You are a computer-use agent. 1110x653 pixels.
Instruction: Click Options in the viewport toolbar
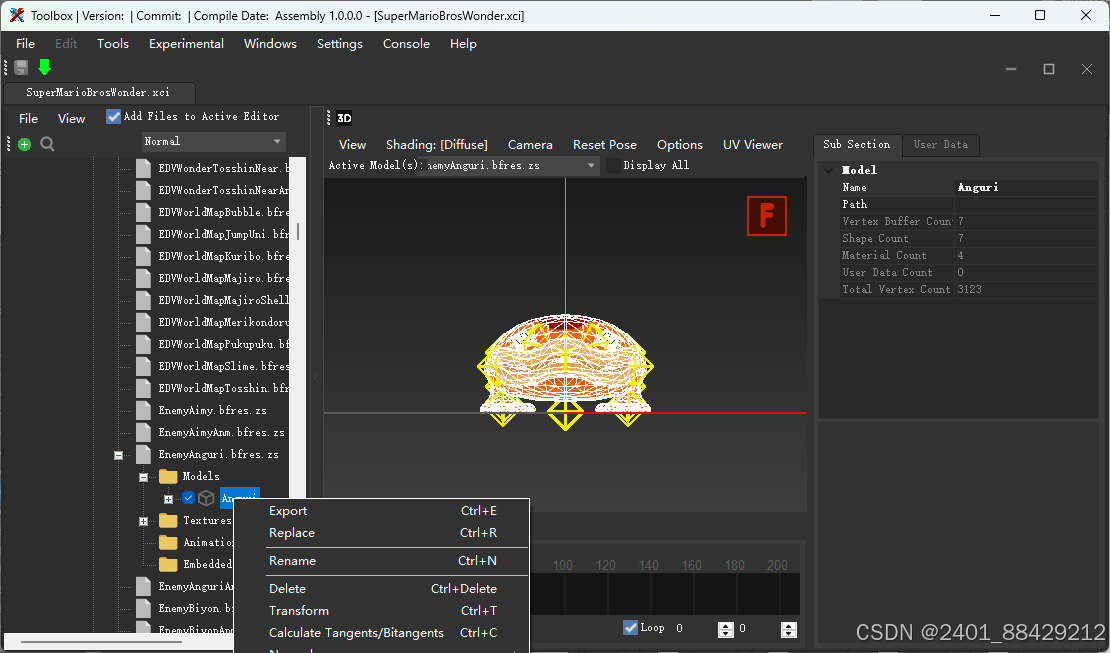pos(680,144)
